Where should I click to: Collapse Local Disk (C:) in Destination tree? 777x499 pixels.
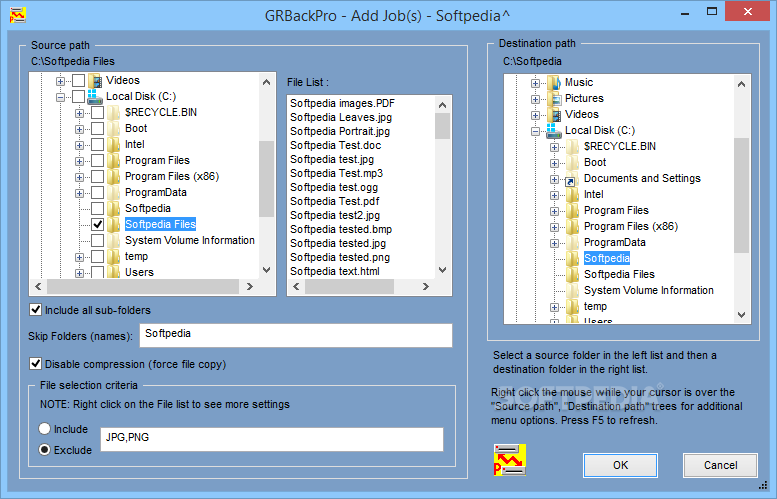(x=535, y=131)
